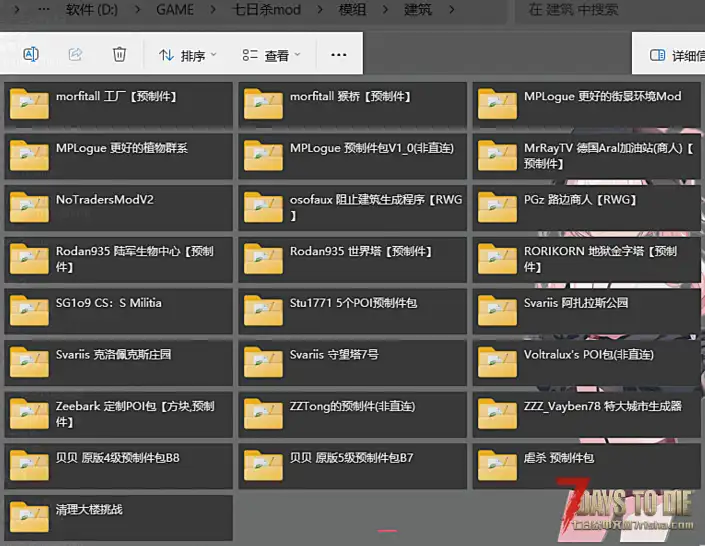Select folder icon of 贝贝 原版5级预制件包B7
705x546 pixels.
(263, 465)
